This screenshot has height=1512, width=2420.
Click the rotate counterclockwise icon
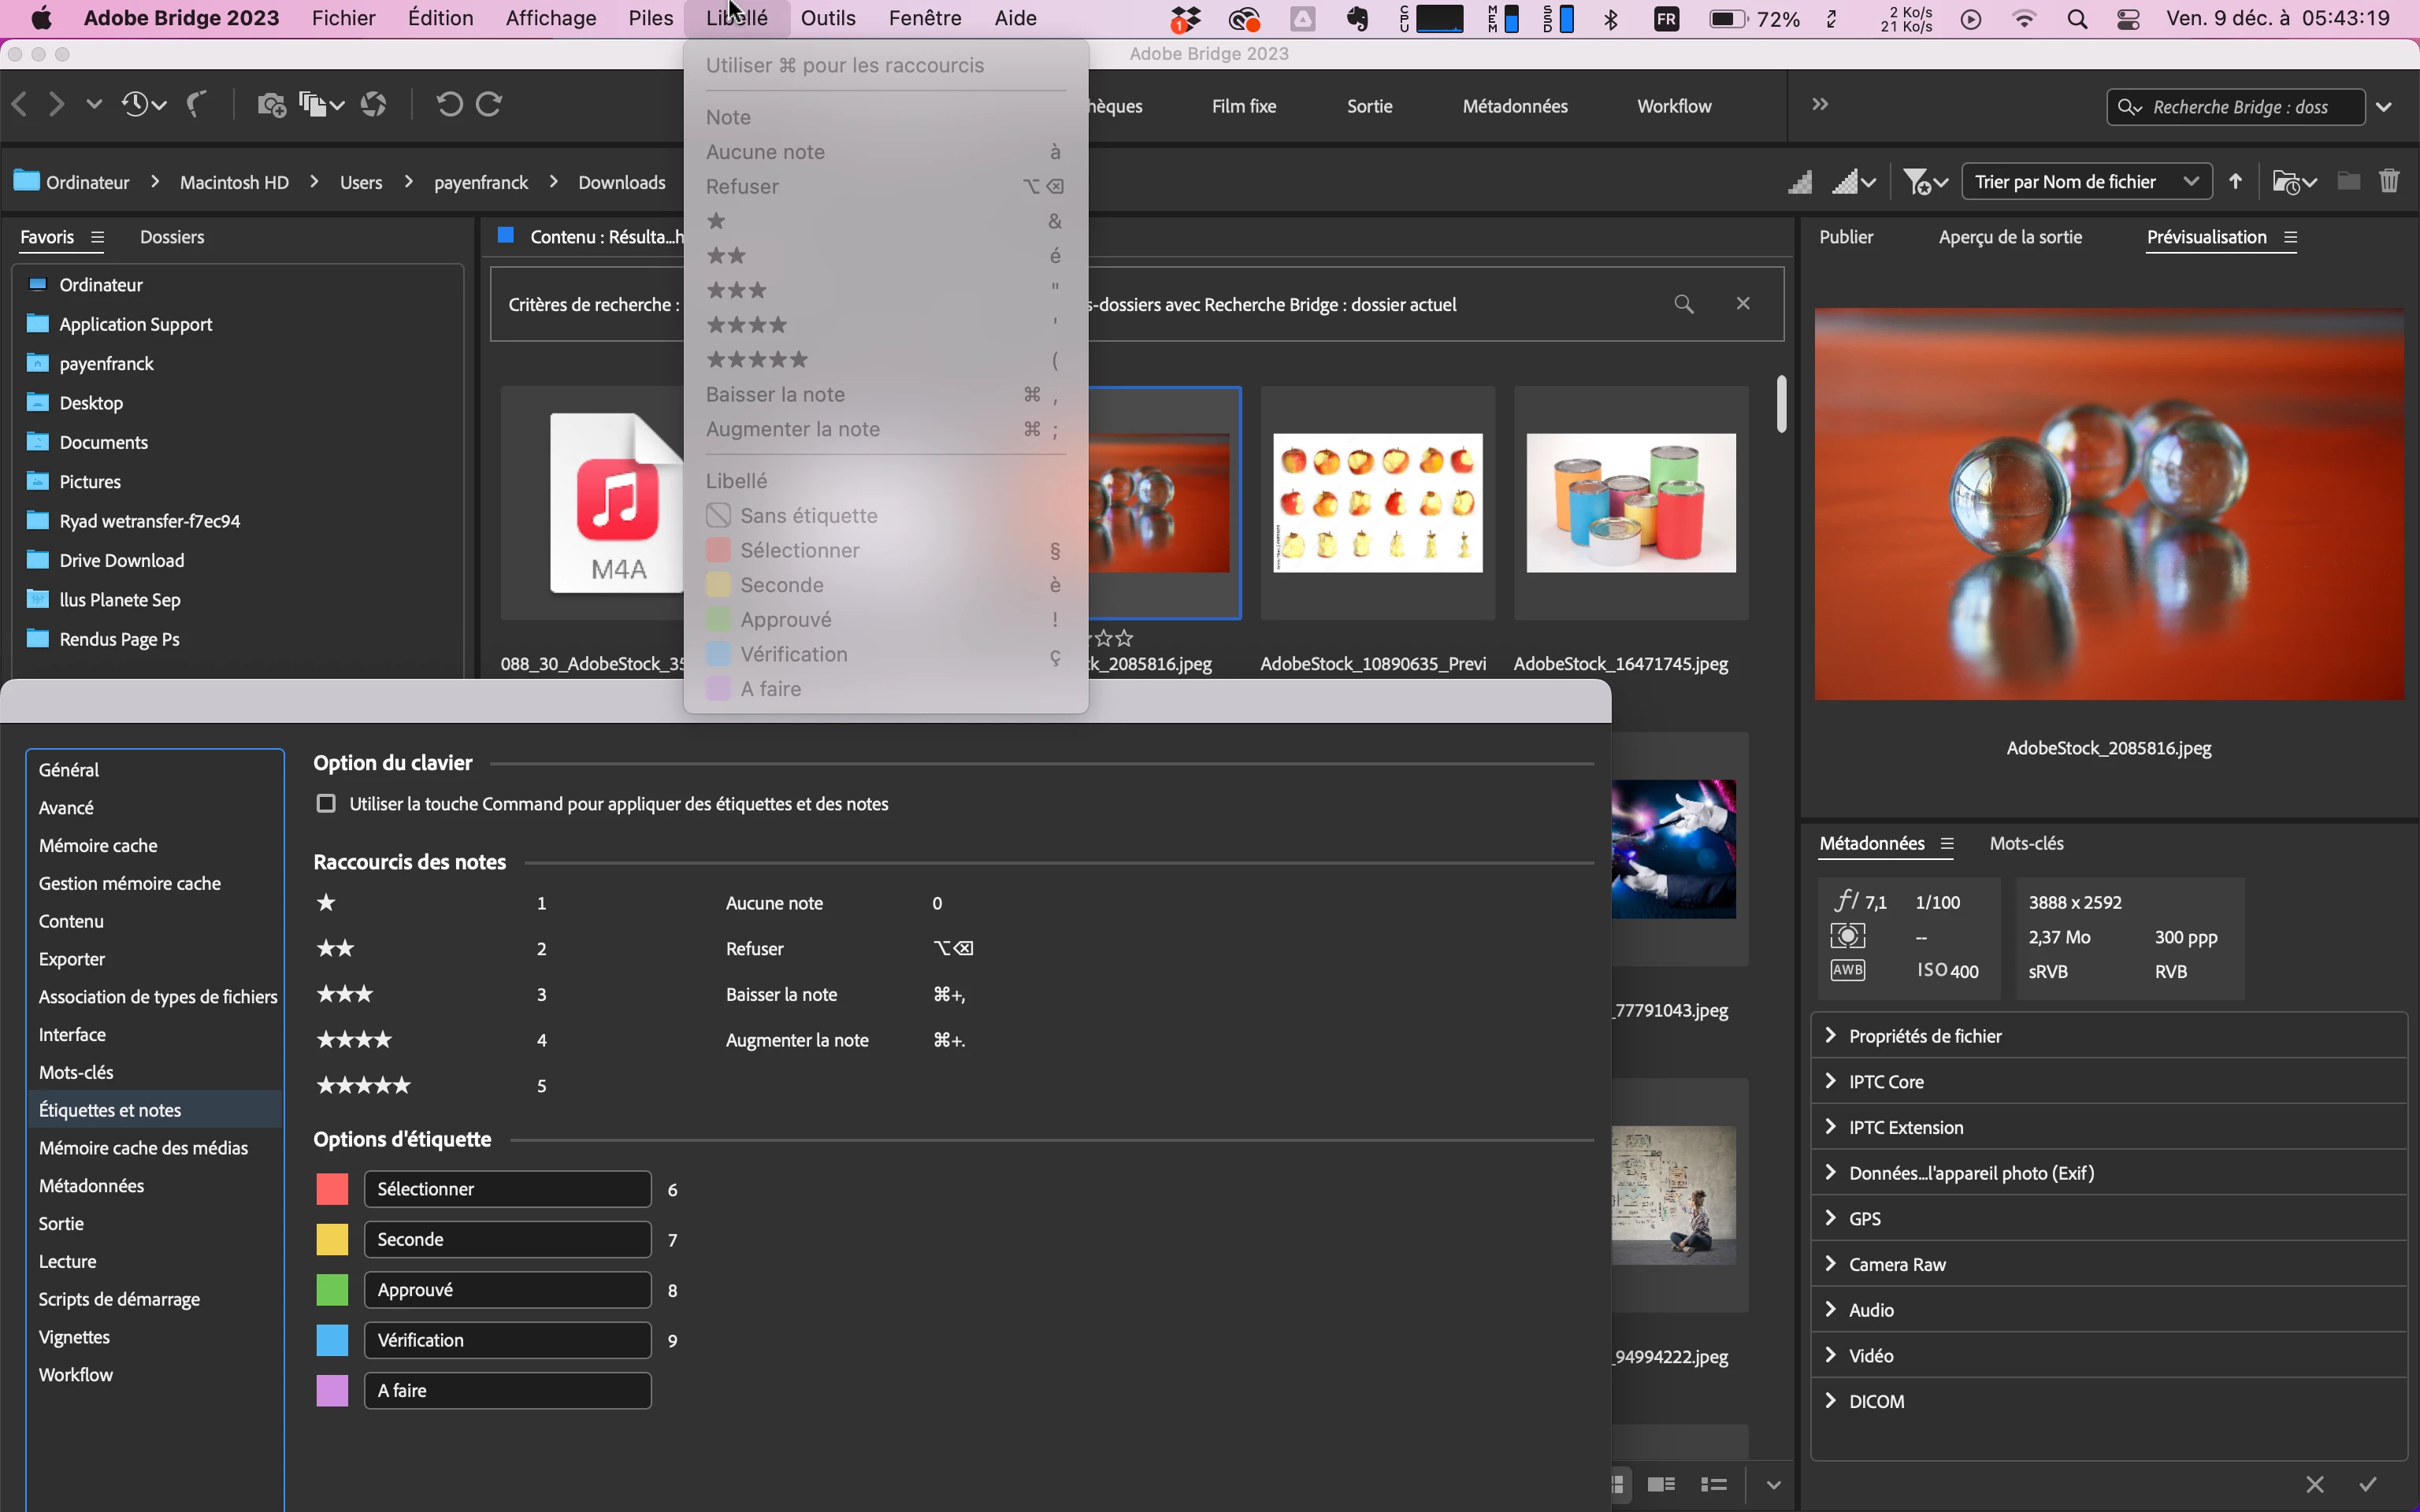[x=449, y=104]
